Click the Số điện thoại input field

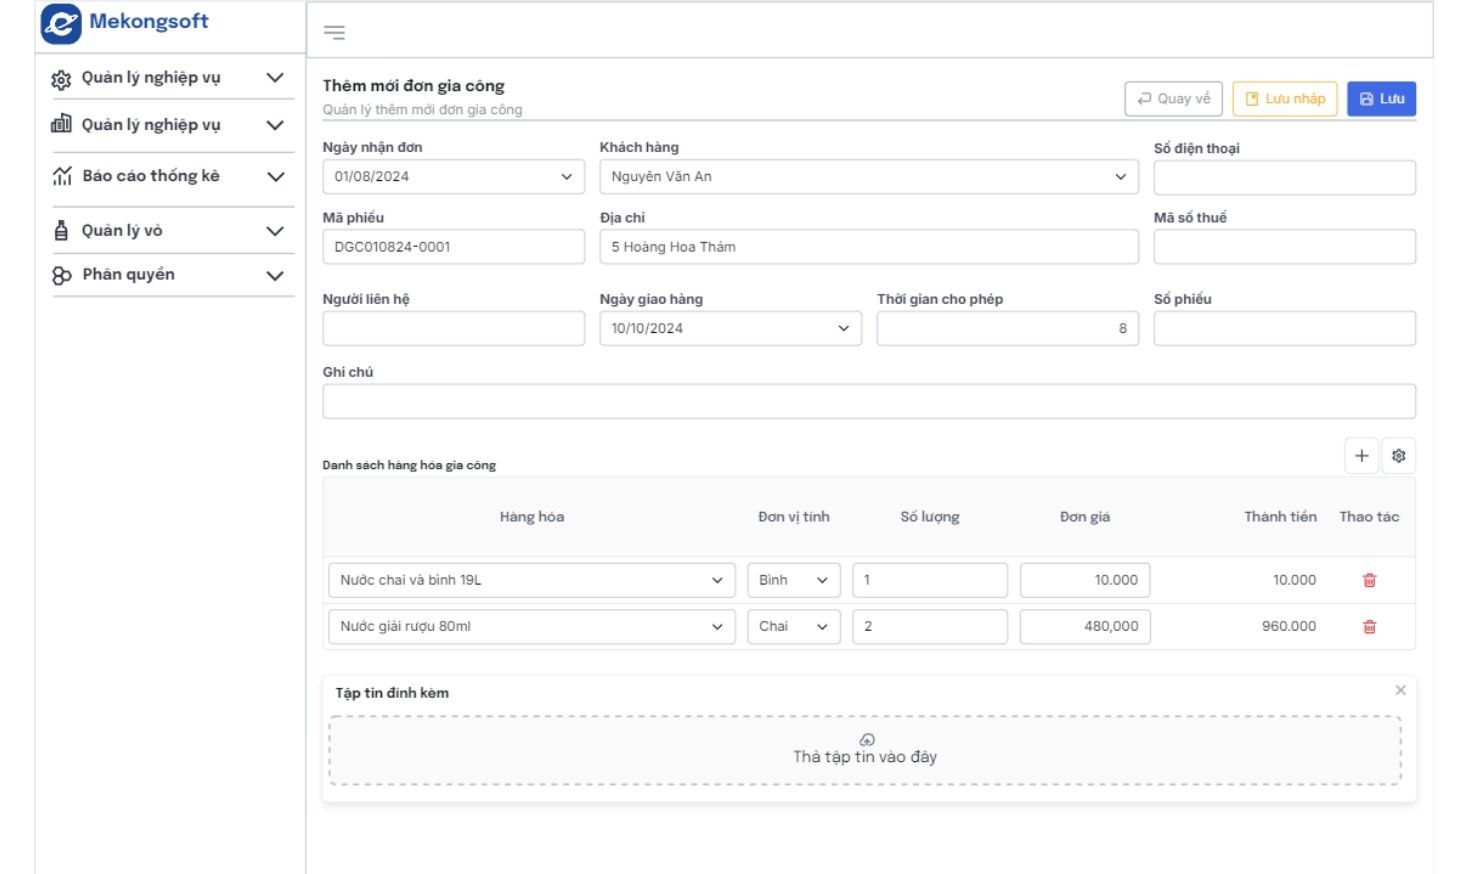click(1284, 178)
